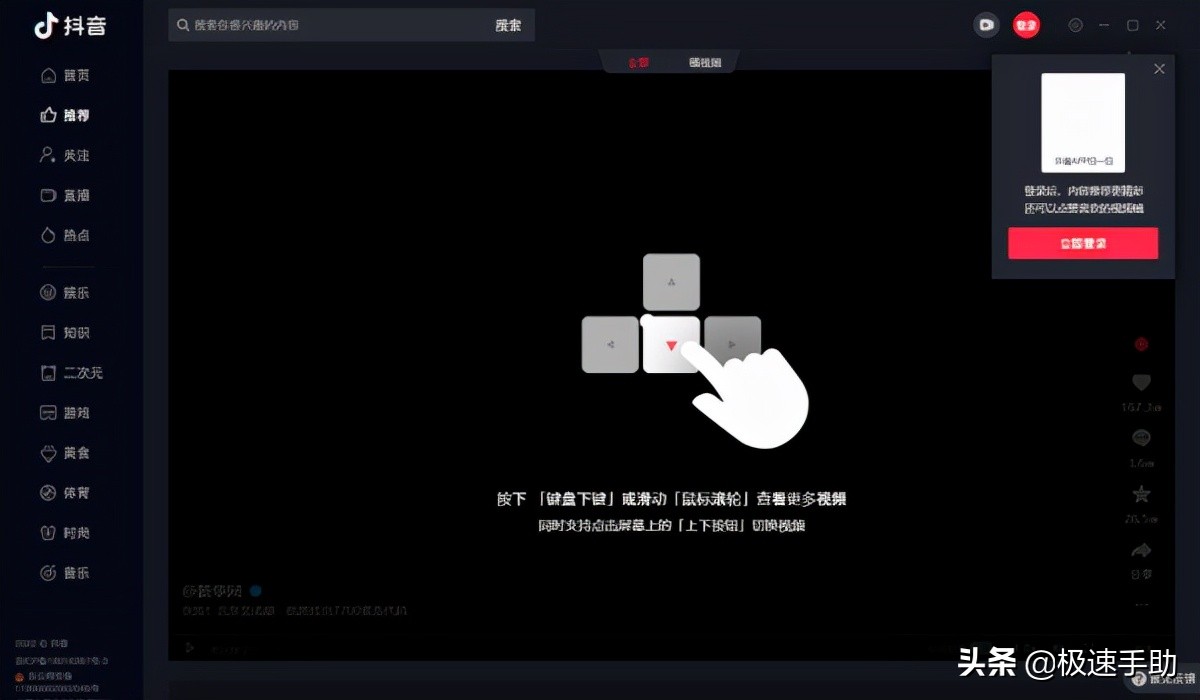Select the 音乐 music category icon
Viewport: 1200px width, 700px height.
point(60,572)
